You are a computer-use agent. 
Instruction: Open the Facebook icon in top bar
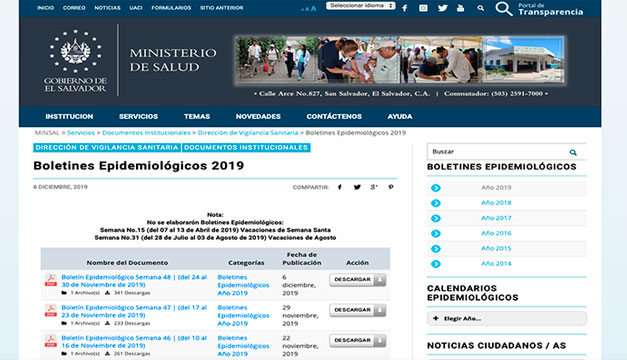point(405,8)
